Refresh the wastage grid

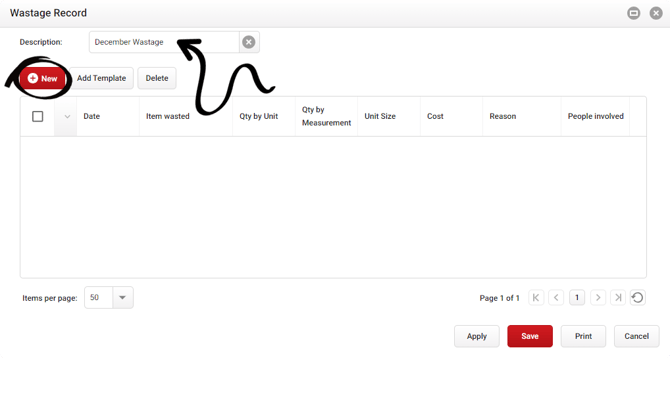pyautogui.click(x=638, y=297)
